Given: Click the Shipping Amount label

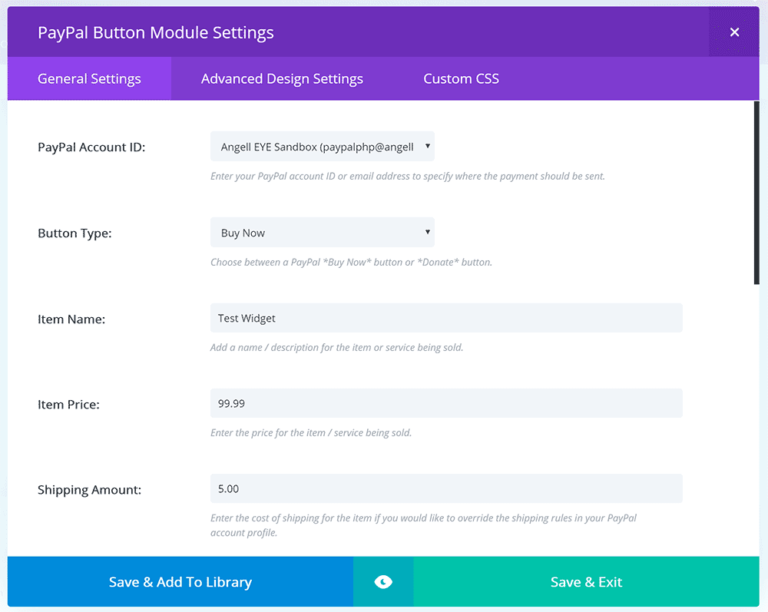Looking at the screenshot, I should (90, 490).
